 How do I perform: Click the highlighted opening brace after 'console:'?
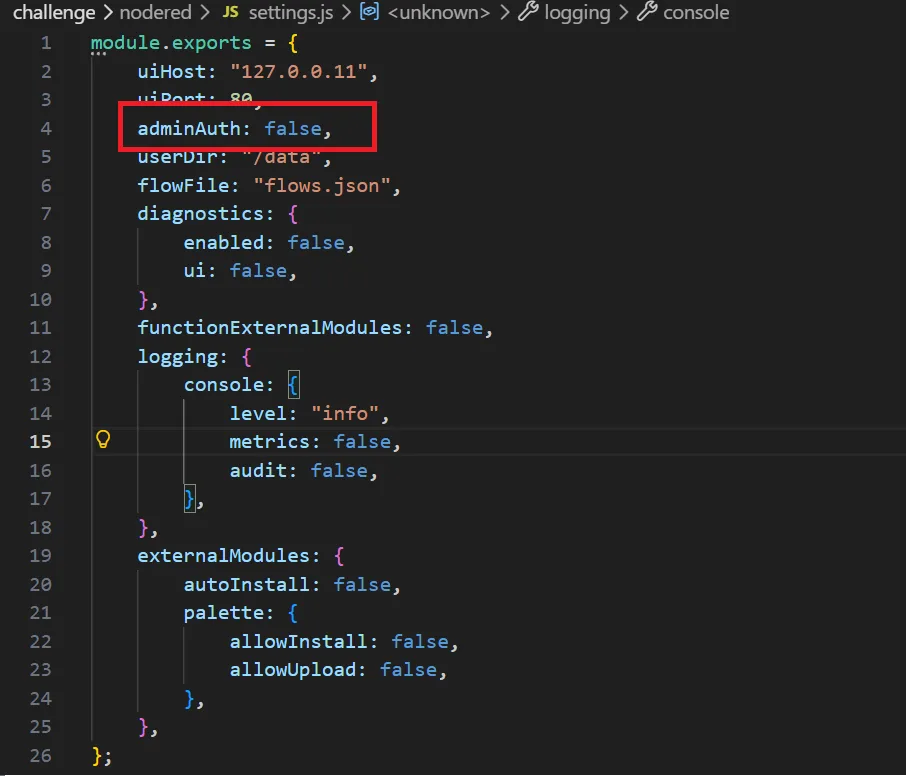coord(294,385)
